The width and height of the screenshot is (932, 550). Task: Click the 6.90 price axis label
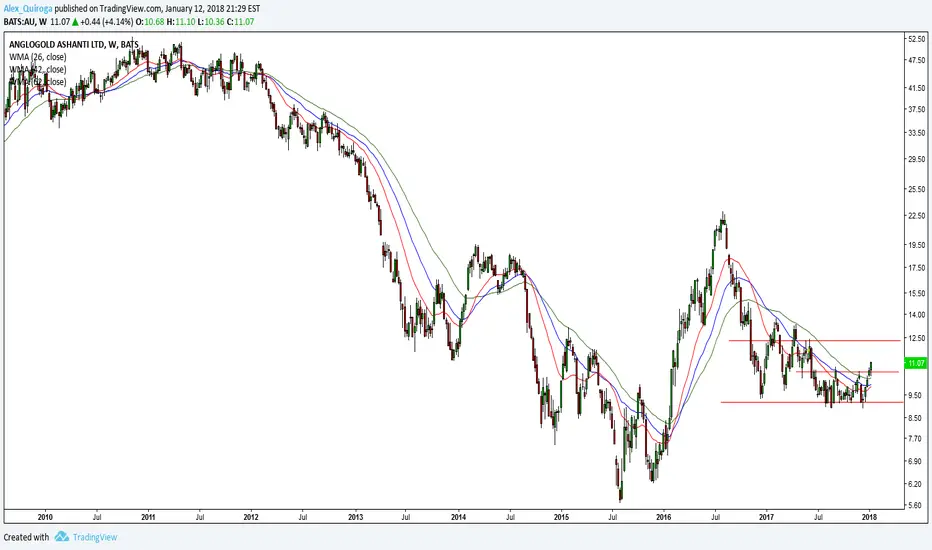(x=914, y=461)
